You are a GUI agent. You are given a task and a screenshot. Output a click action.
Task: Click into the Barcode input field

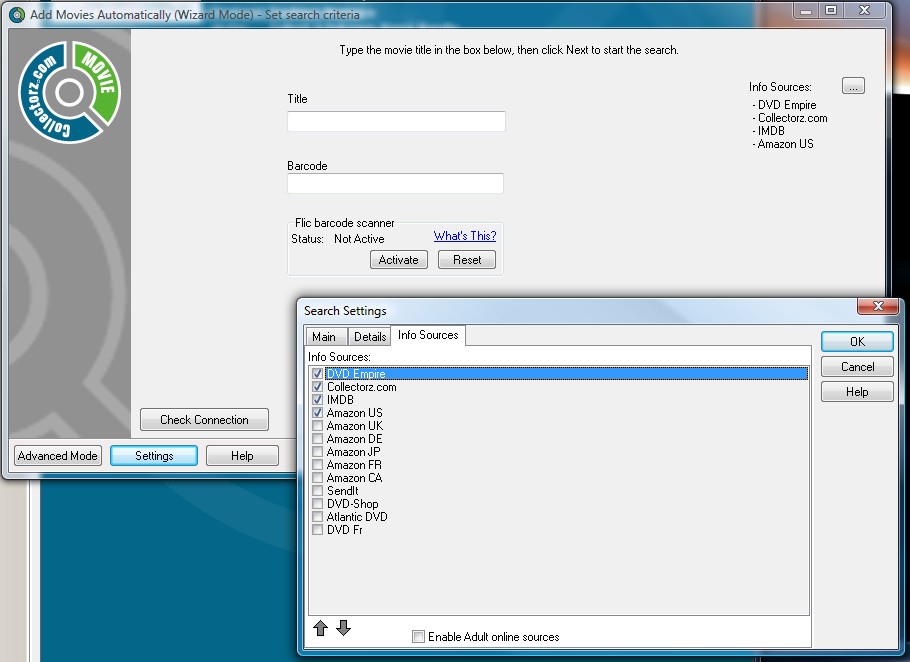click(395, 183)
